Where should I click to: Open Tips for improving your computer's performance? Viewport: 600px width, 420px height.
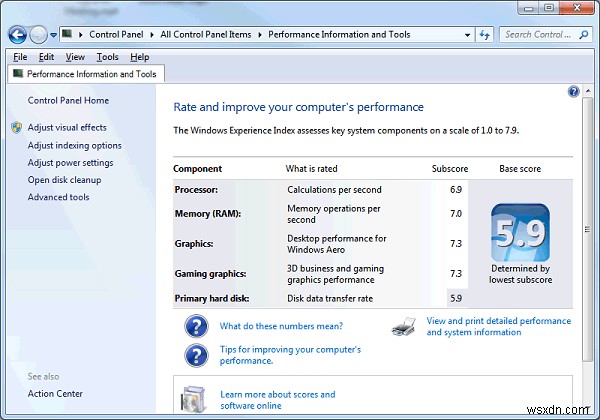click(290, 355)
